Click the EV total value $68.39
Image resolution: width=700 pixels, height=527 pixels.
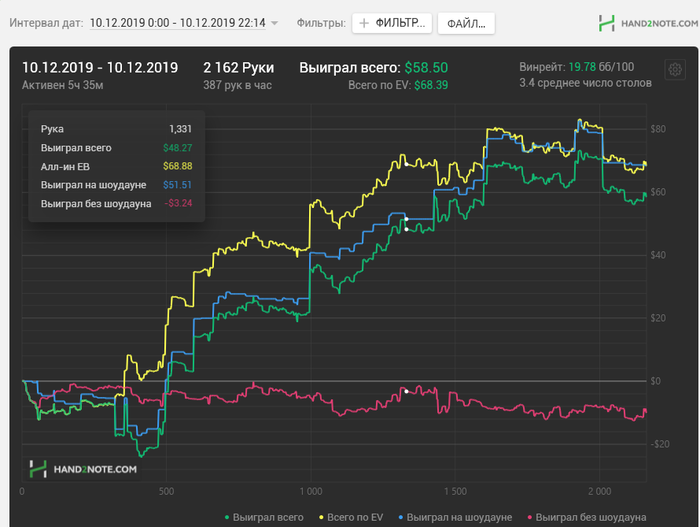[x=431, y=85]
